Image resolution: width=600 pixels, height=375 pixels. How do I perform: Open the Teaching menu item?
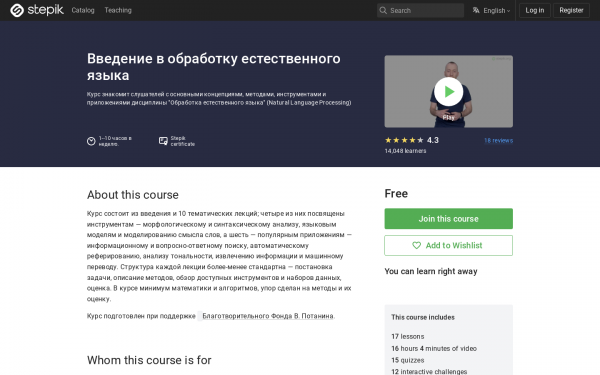[x=118, y=10]
